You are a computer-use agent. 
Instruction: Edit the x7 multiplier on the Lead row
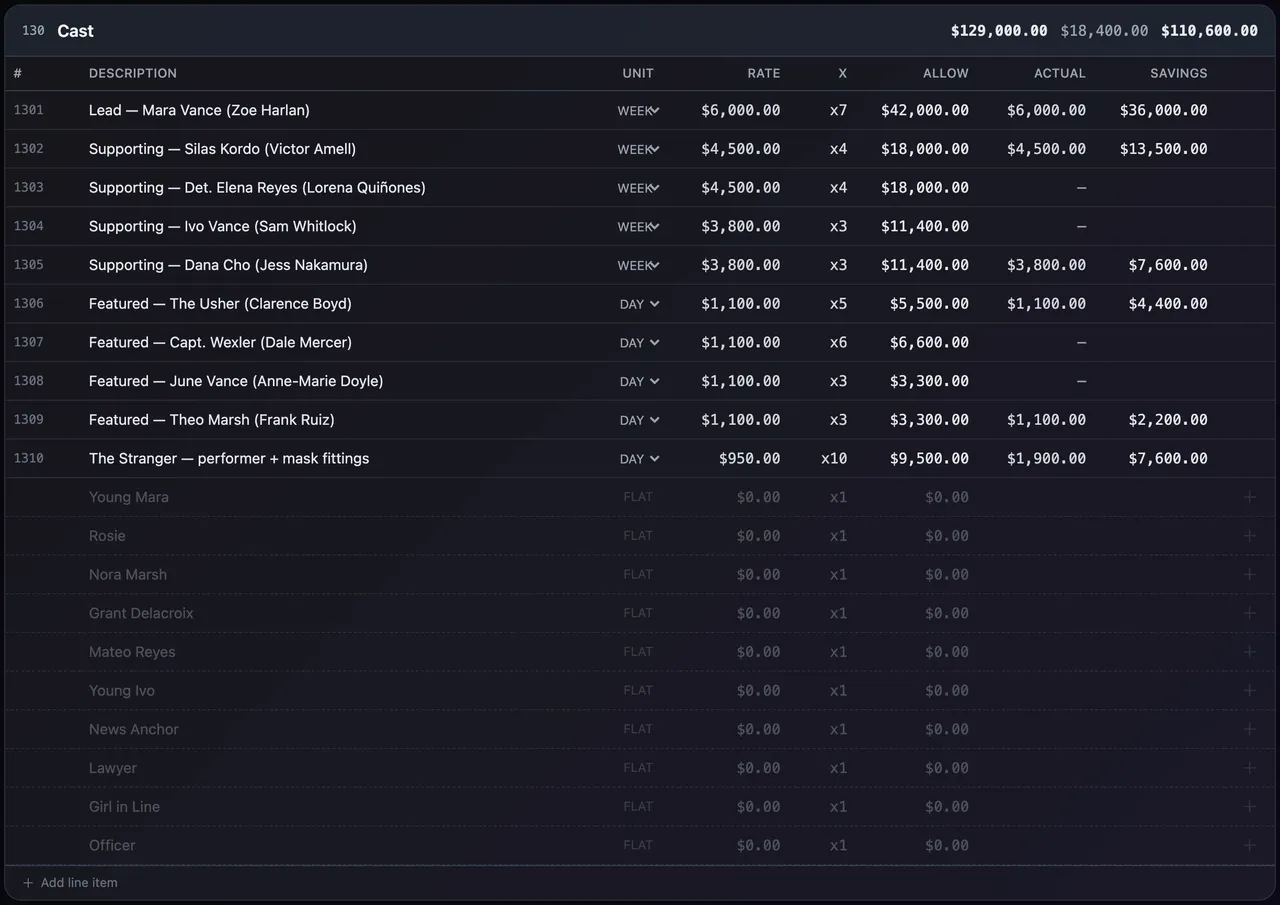838,110
